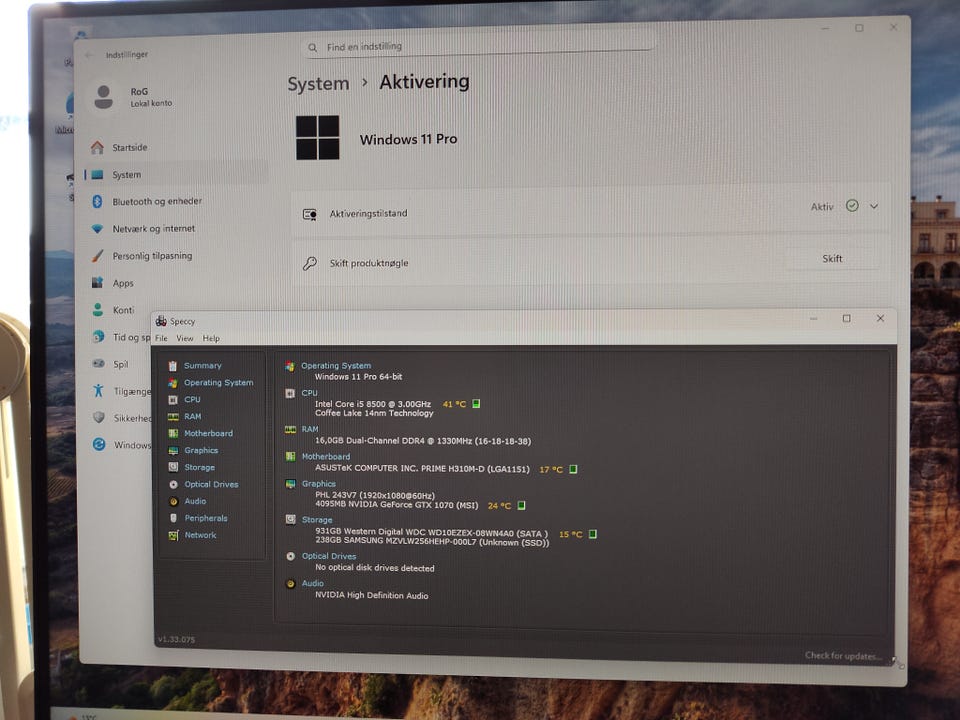Click the Bluetooth icon in Settings sidebar
Image resolution: width=960 pixels, height=720 pixels.
click(97, 201)
